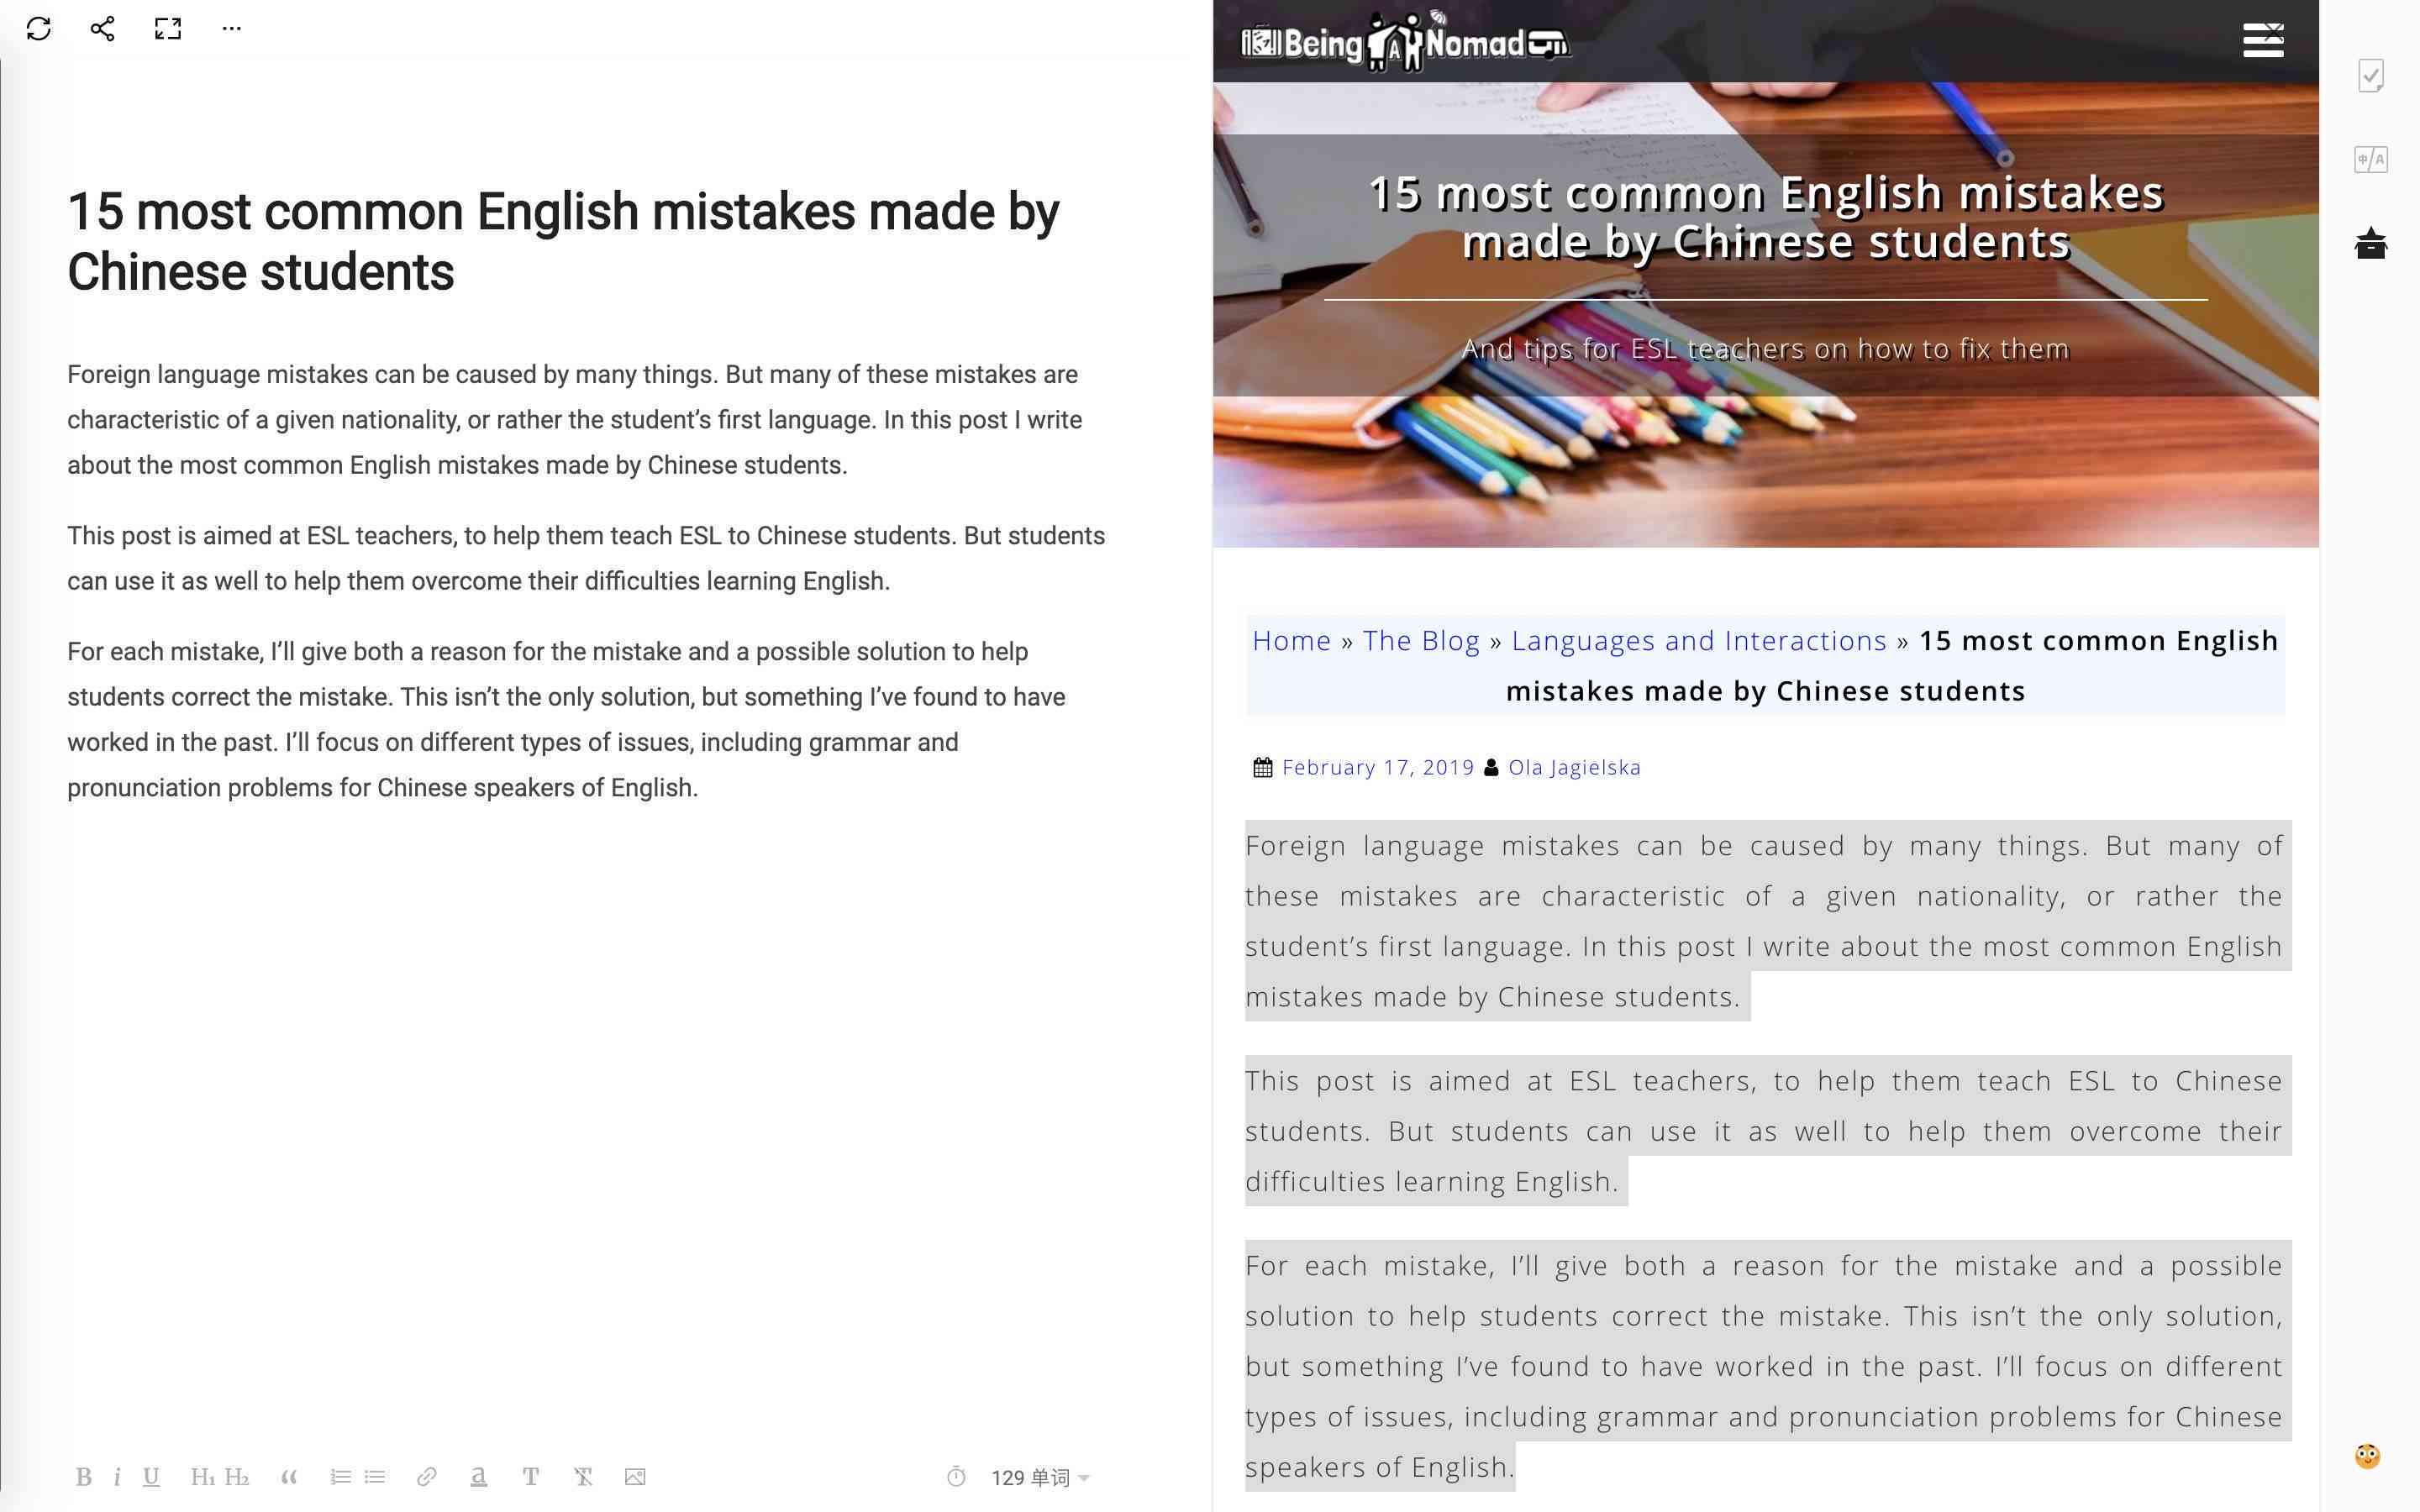
Task: Click the hamburger navigation menu icon
Action: 2265,39
